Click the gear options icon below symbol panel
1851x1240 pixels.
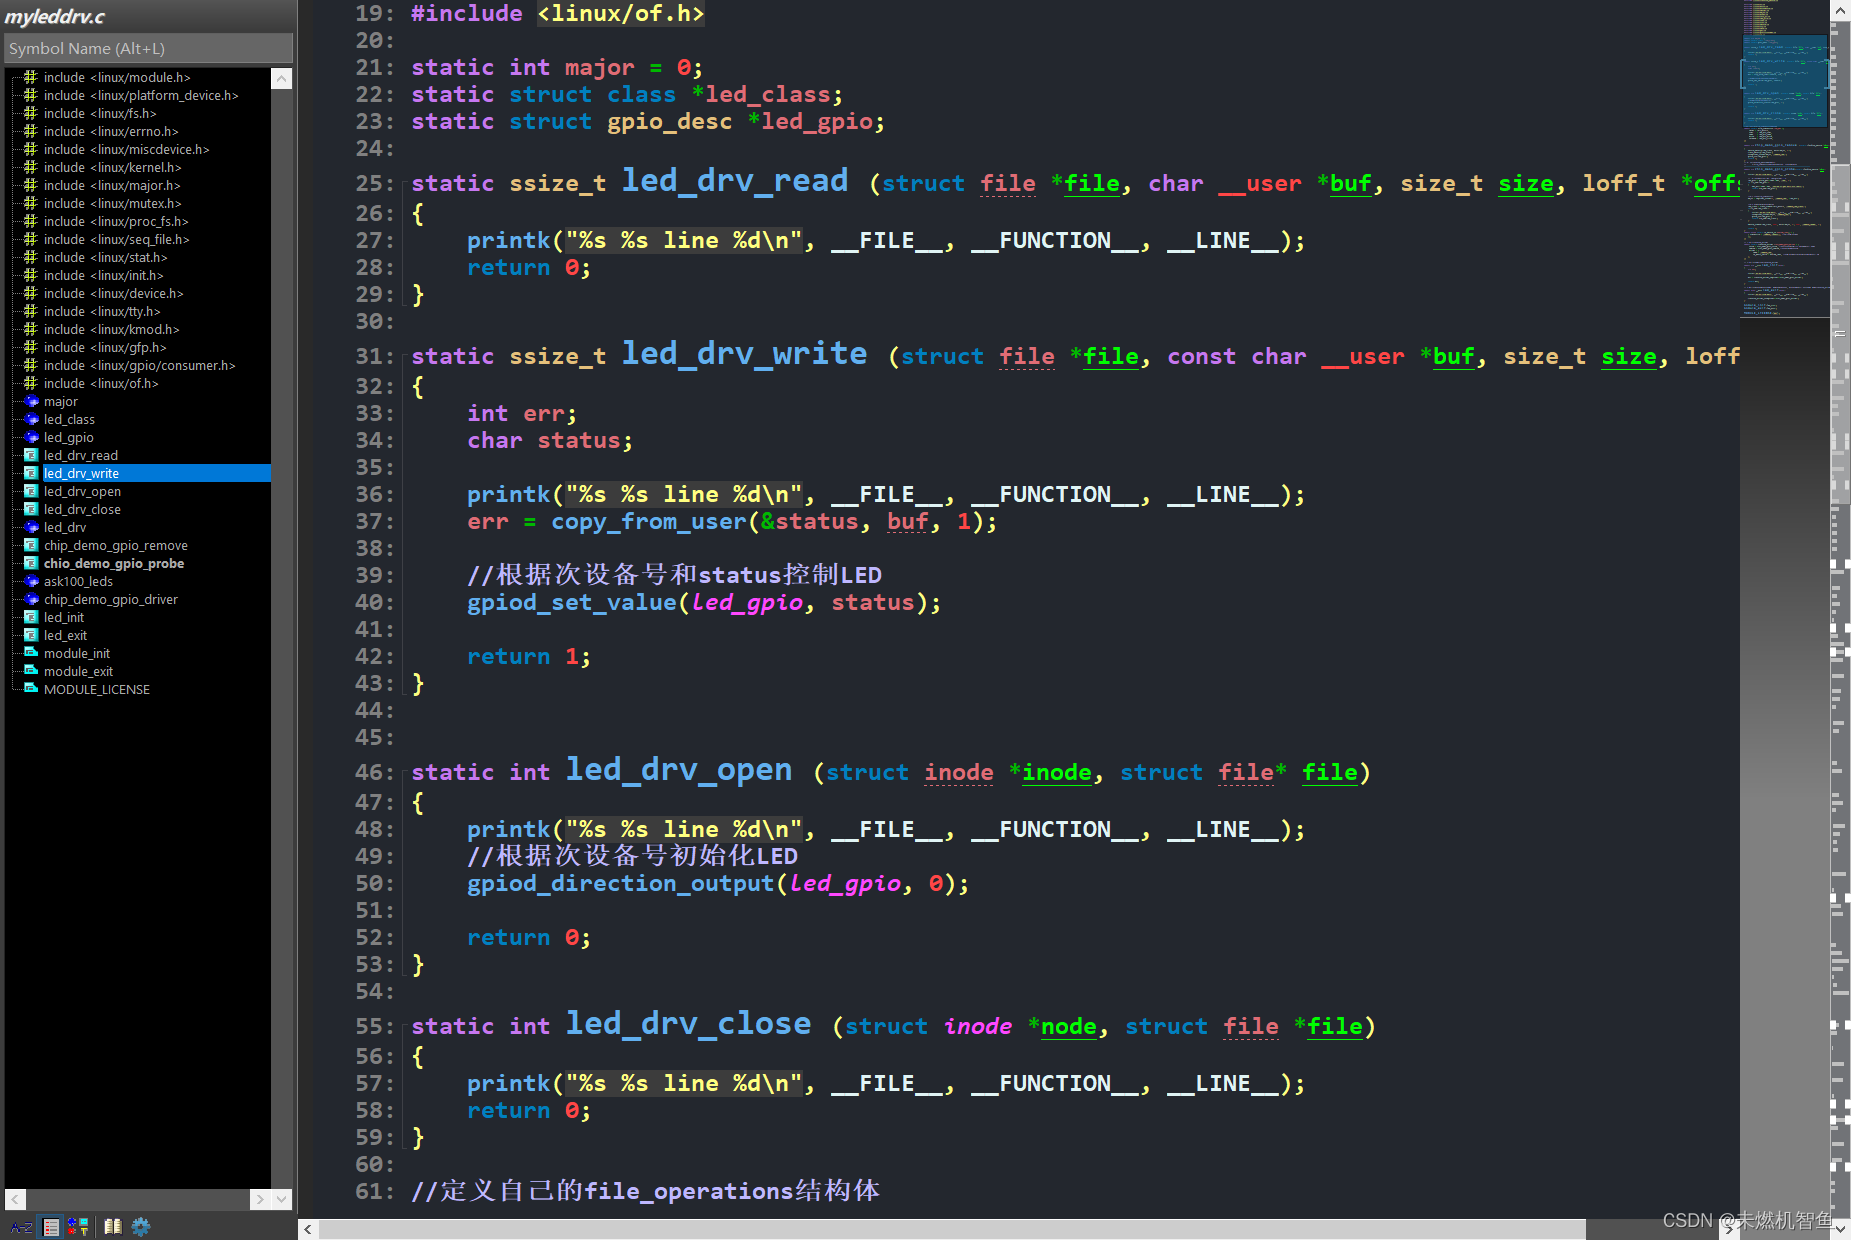140,1226
